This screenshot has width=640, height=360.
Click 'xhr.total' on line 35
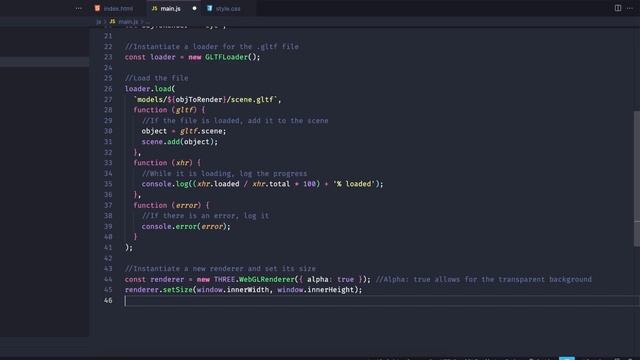click(x=271, y=184)
